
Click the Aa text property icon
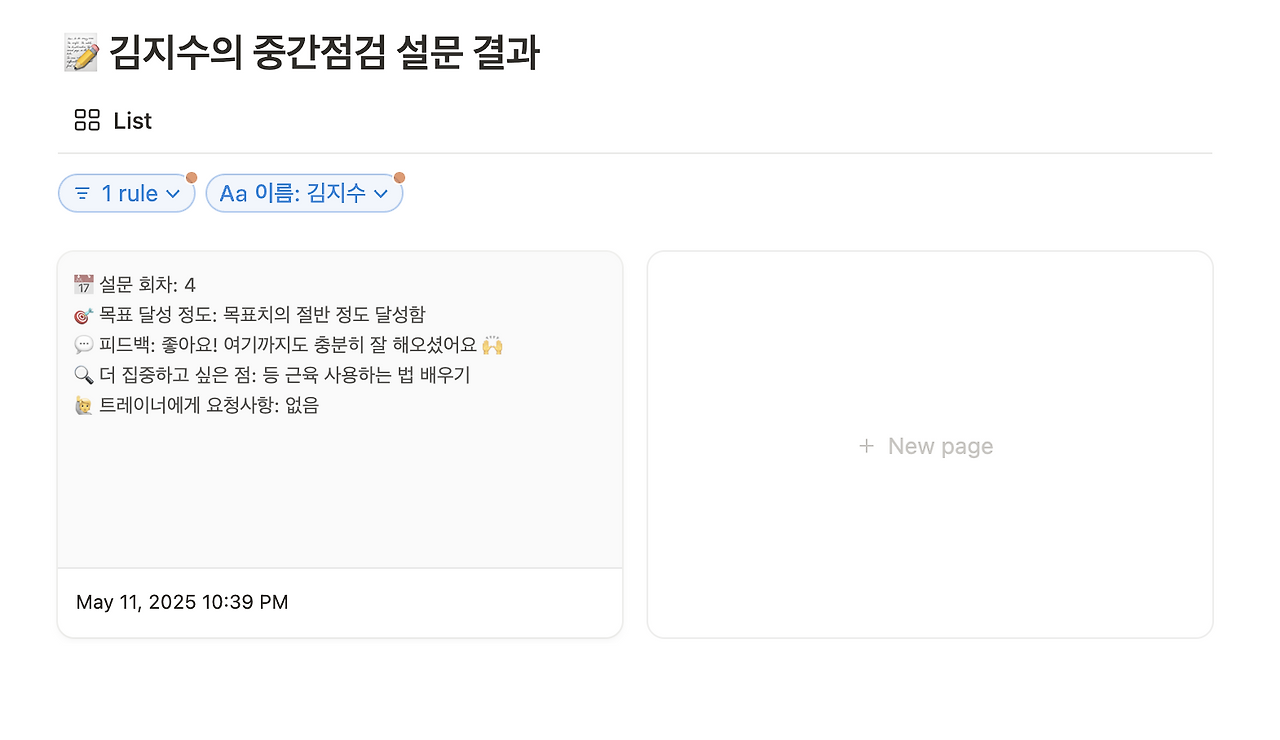pyautogui.click(x=233, y=194)
